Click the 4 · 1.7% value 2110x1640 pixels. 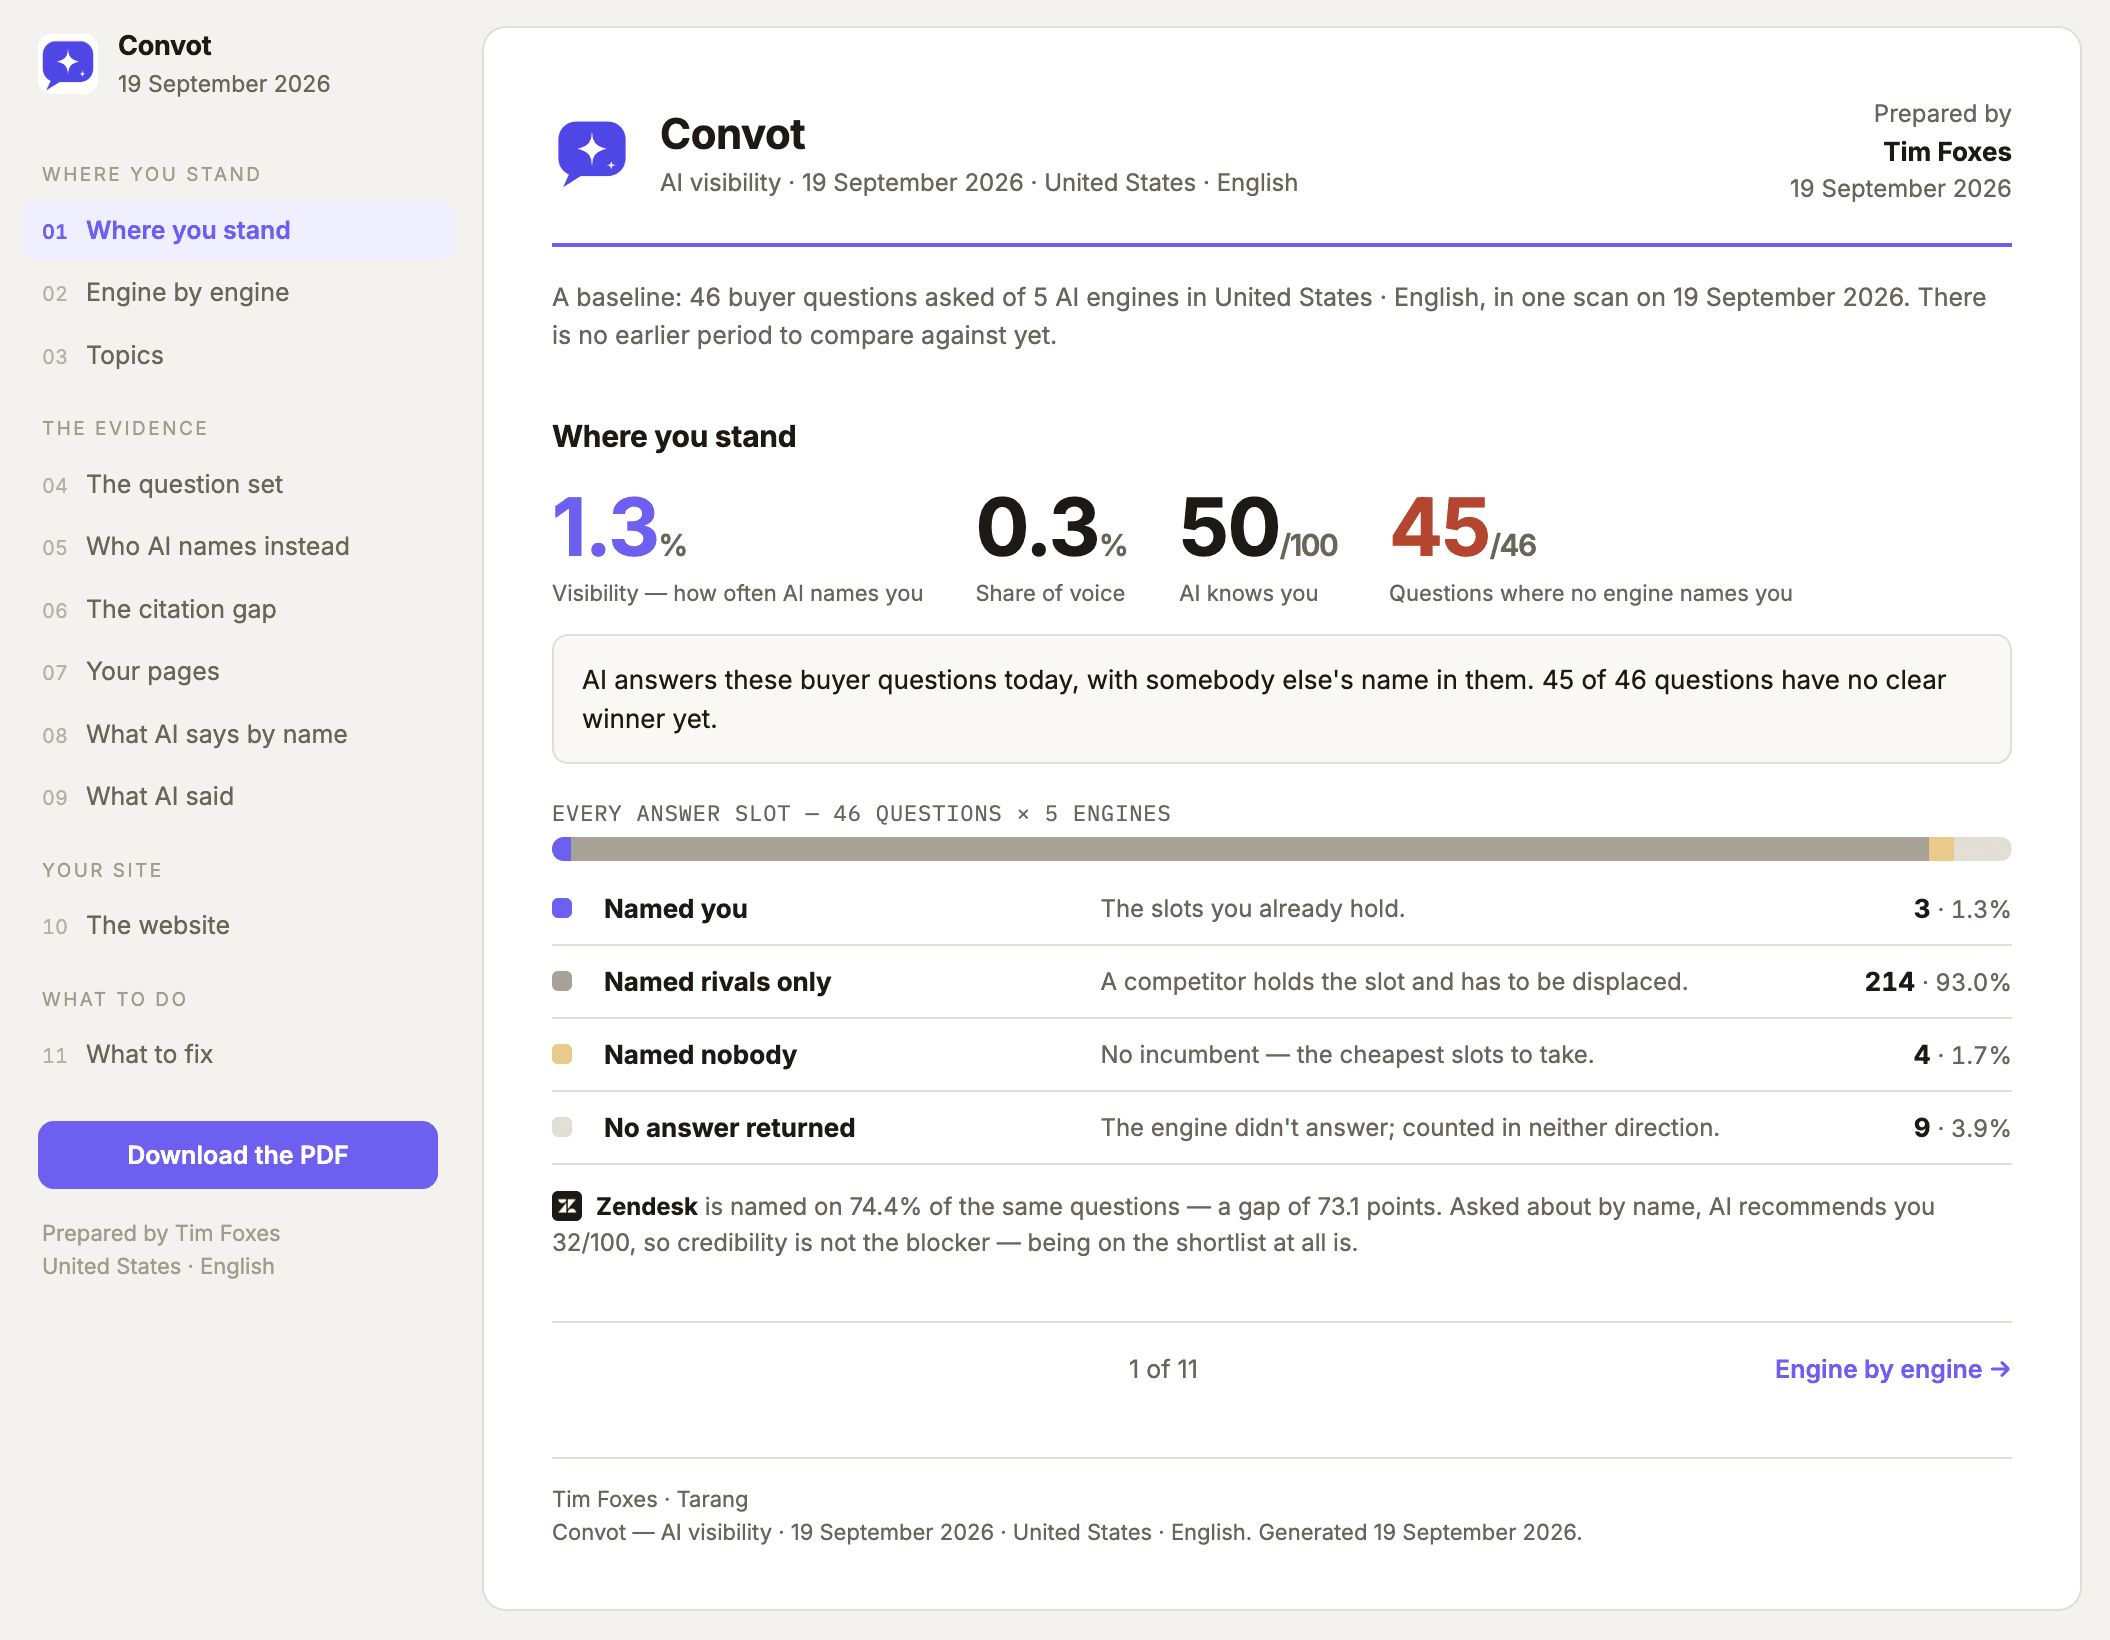pos(1961,1055)
